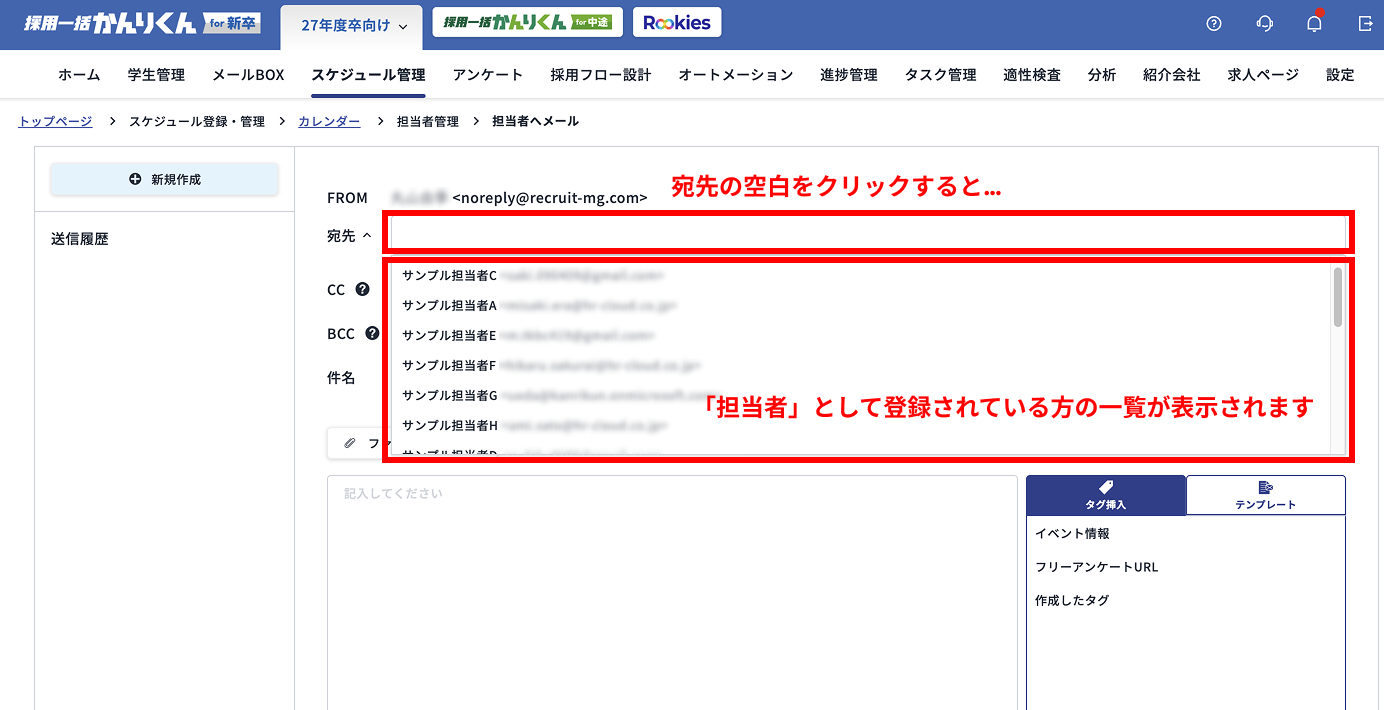Click the 宛先 recipient input field
The height and width of the screenshot is (710, 1384).
[866, 233]
